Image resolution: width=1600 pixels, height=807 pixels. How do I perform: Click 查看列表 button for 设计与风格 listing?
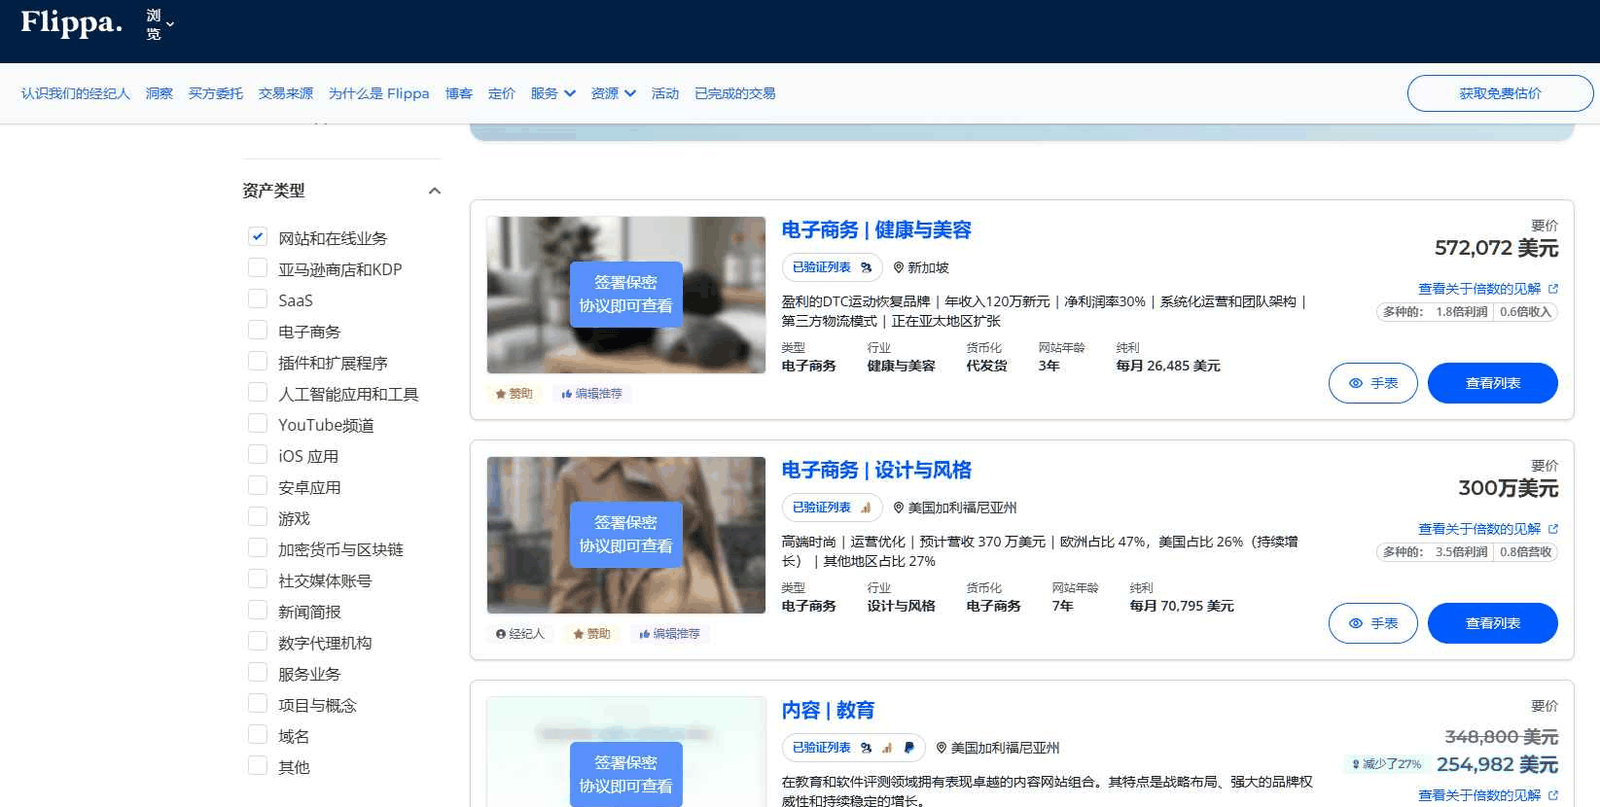[1493, 623]
